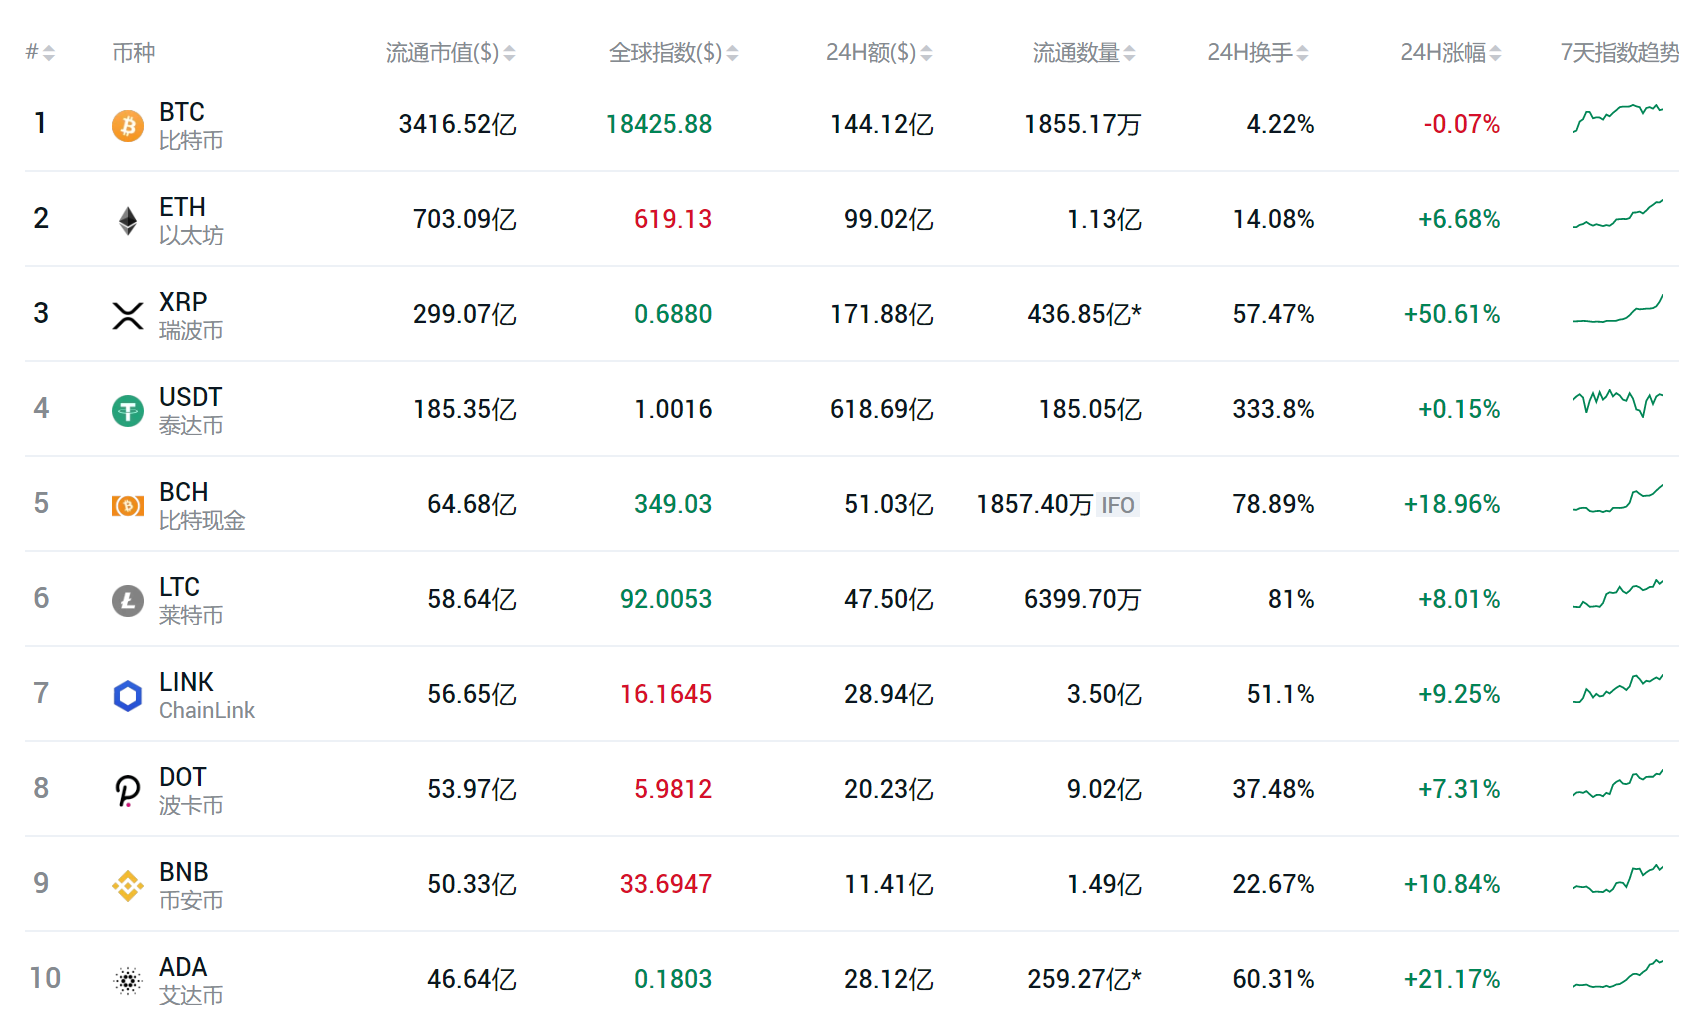Viewport: 1701px width, 1022px height.
Task: Open the LTC 莱特币 coin link
Action: 191,601
